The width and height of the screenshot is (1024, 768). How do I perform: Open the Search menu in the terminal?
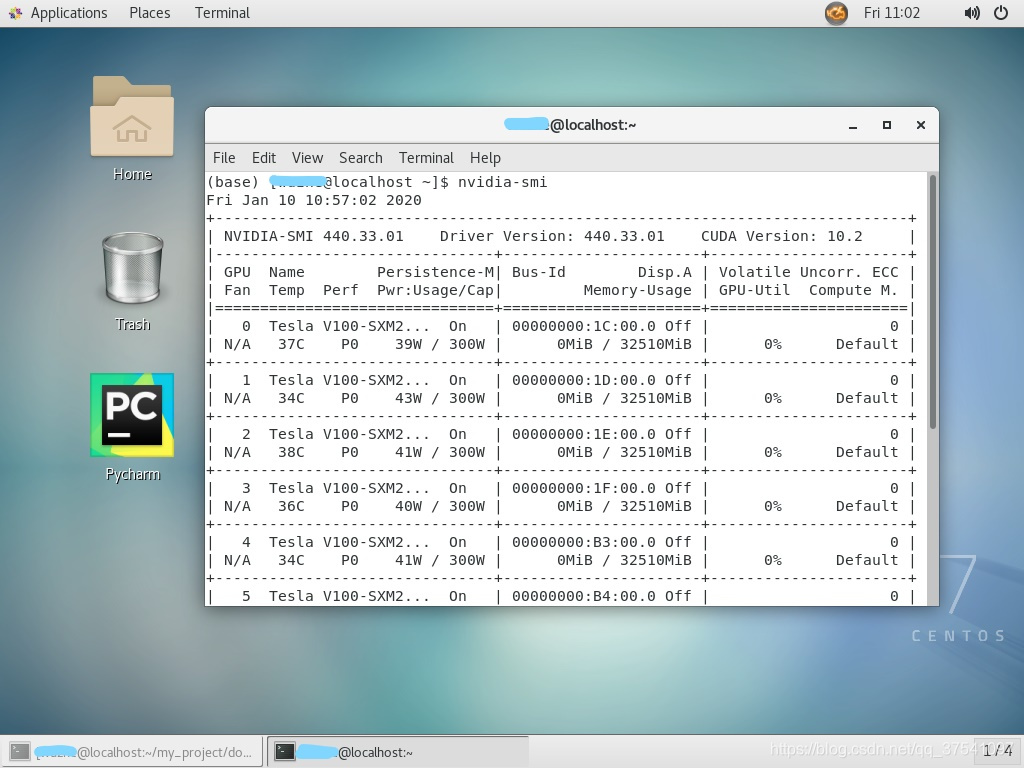tap(360, 158)
